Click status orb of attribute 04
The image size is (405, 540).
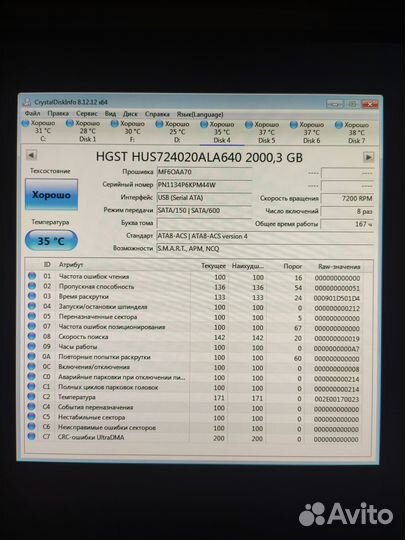32,306
